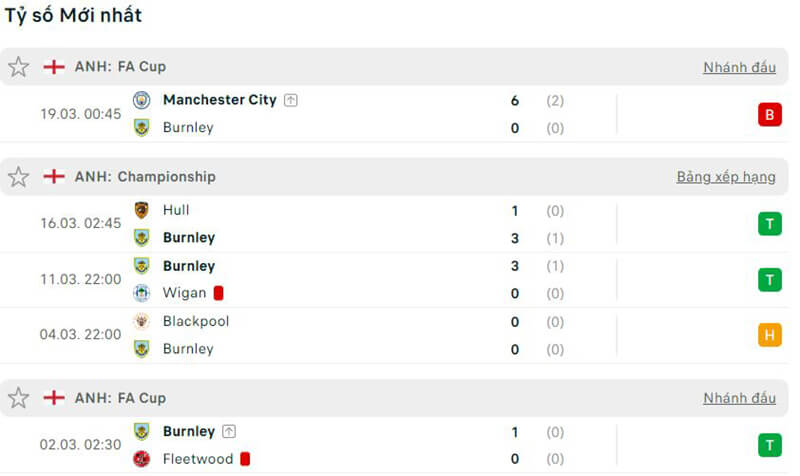Viewport: 800px width, 476px height.
Task: Click the red card next to Wigan
Action: 218,293
